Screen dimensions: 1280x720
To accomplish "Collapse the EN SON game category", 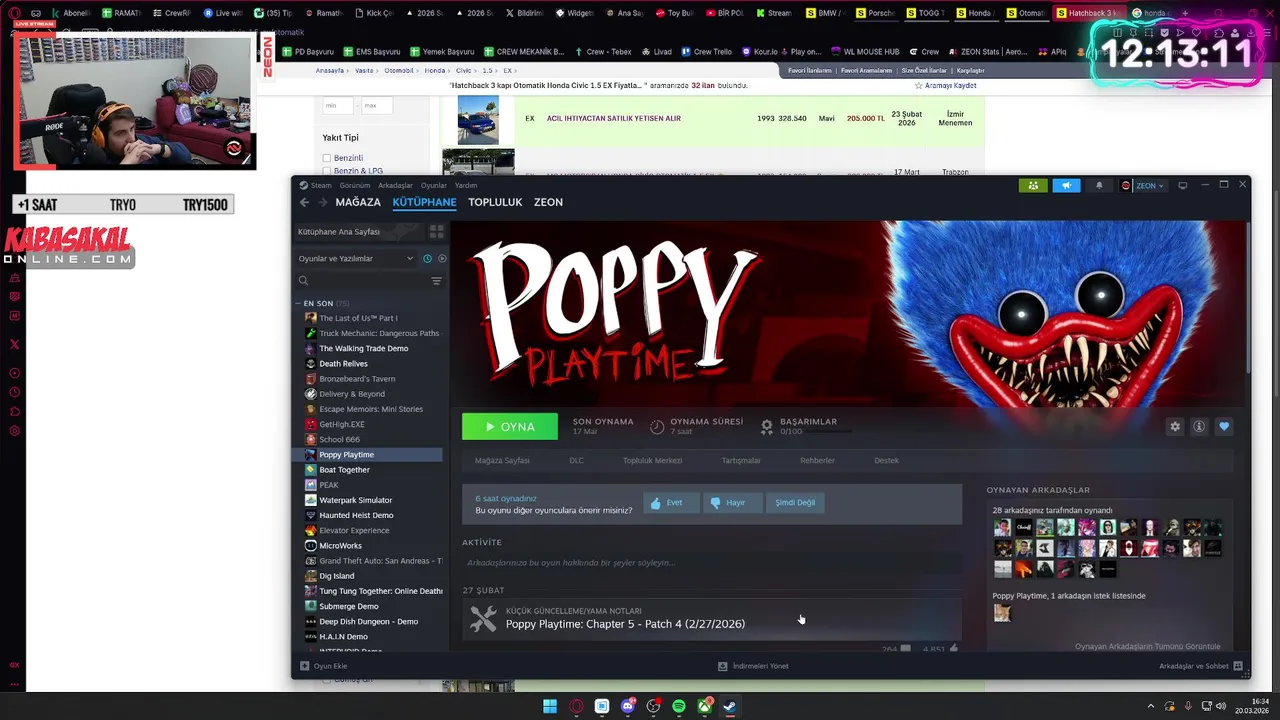I will coord(298,303).
